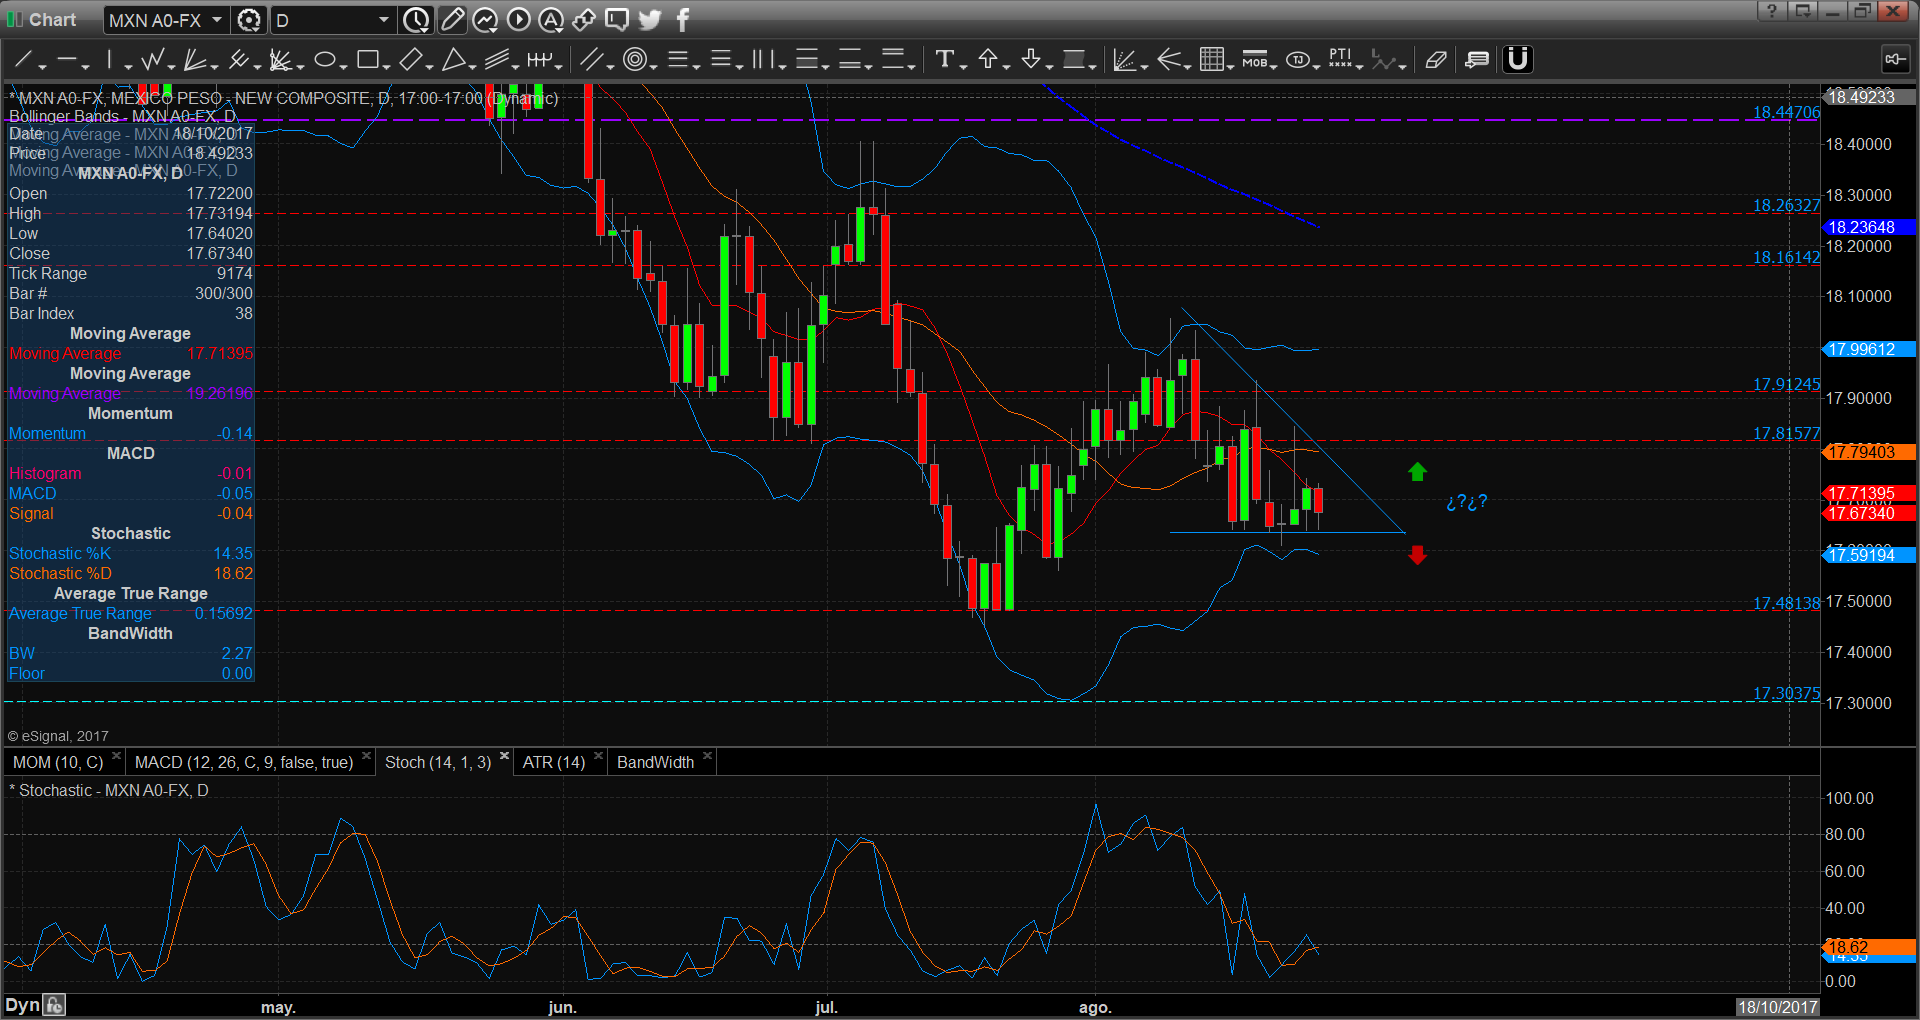Switch to ATR (14) tab
The width and height of the screenshot is (1920, 1020).
(554, 762)
